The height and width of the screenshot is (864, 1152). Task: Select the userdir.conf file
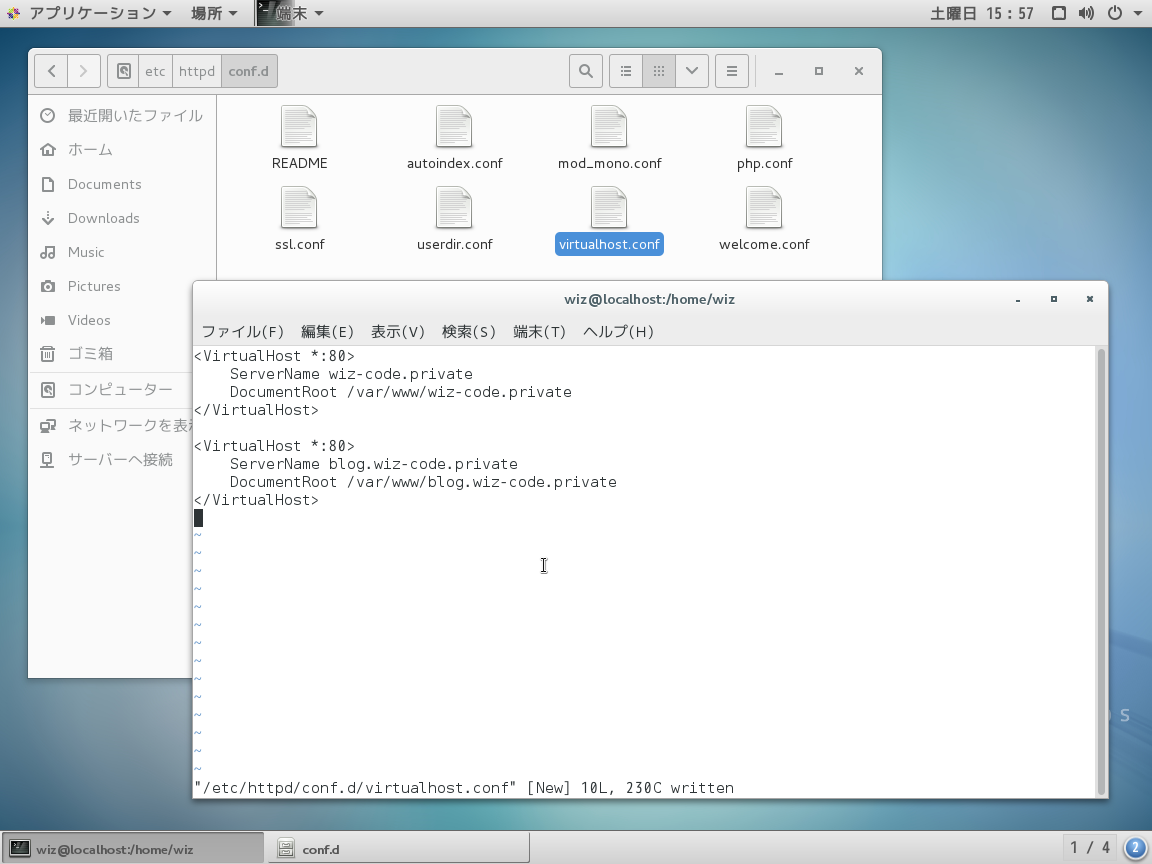454,220
